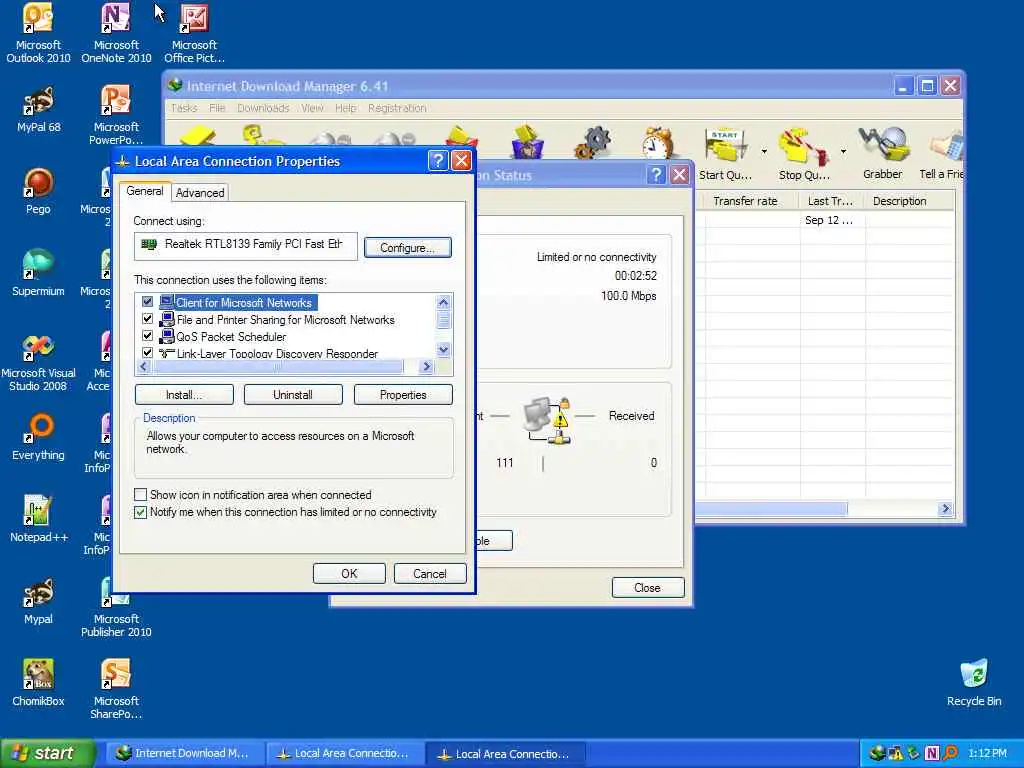
Task: Uncheck QoS Packet Scheduler checkbox
Action: [x=148, y=336]
